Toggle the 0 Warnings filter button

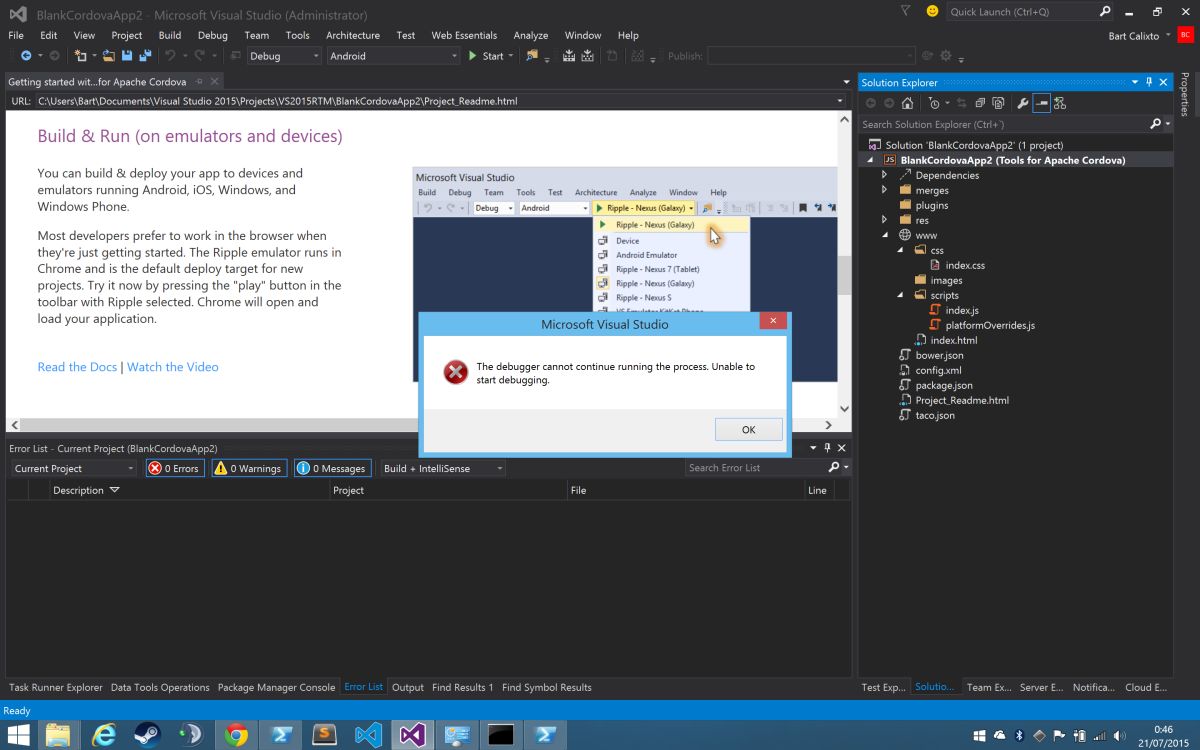(x=249, y=468)
